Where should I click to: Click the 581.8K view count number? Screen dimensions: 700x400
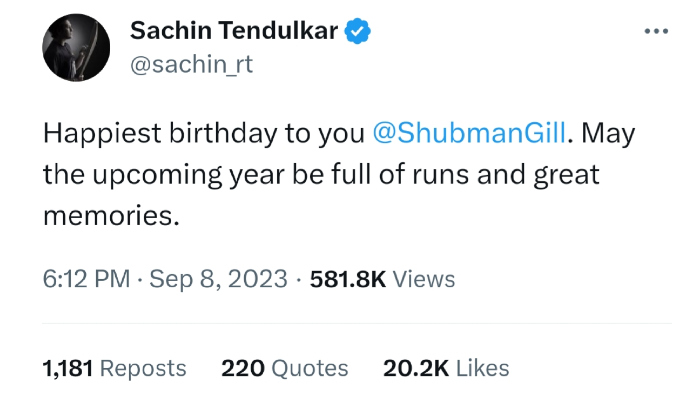[348, 279]
